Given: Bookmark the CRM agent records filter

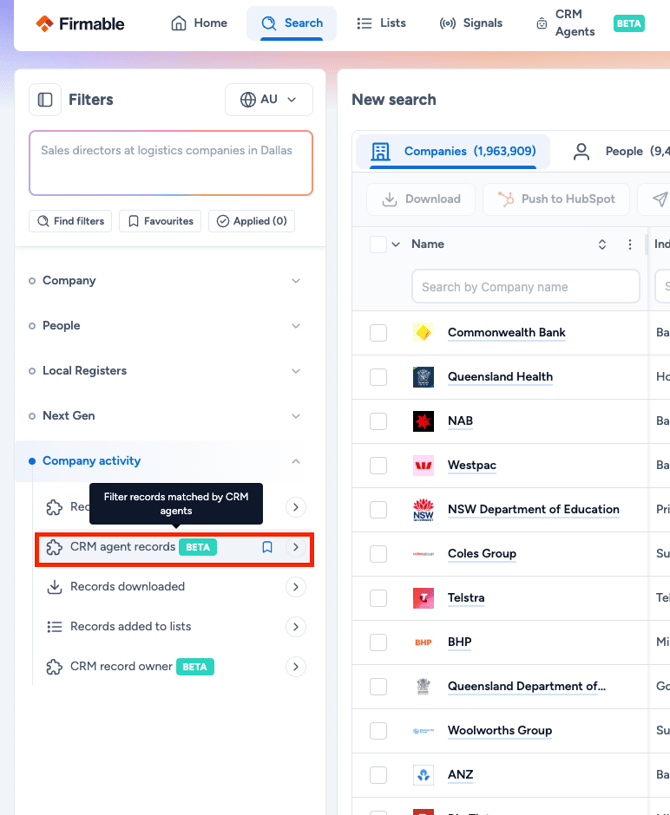Looking at the screenshot, I should point(267,547).
